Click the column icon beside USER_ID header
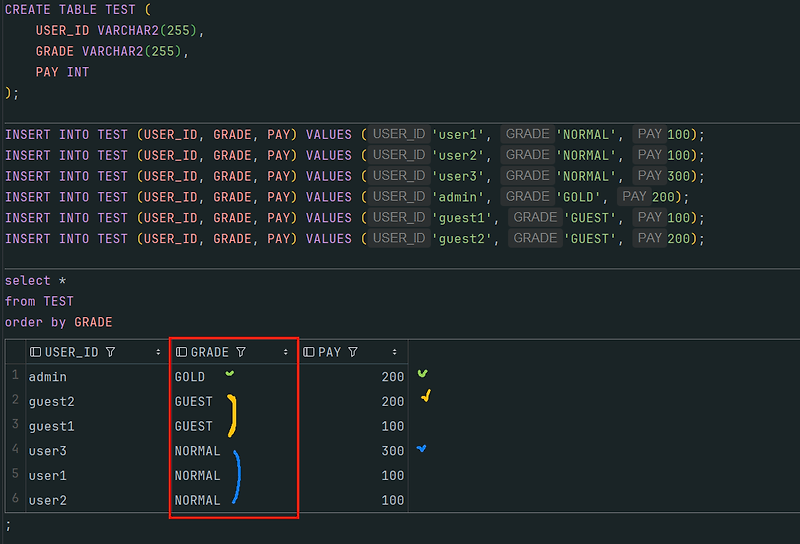 tap(35, 352)
